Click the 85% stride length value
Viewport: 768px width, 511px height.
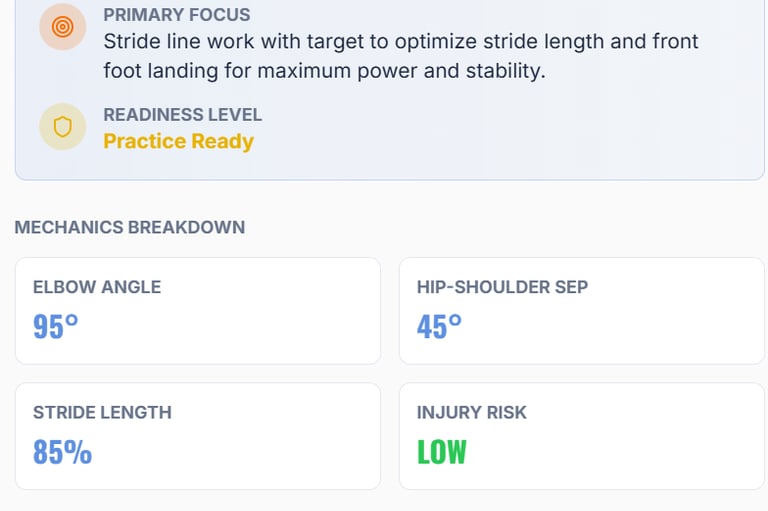point(62,452)
